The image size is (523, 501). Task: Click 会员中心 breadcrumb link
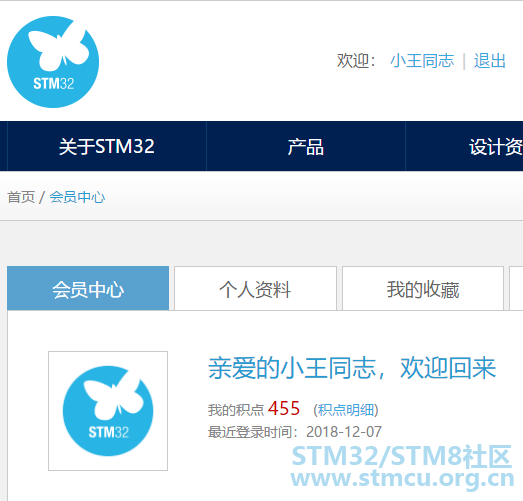[x=77, y=197]
